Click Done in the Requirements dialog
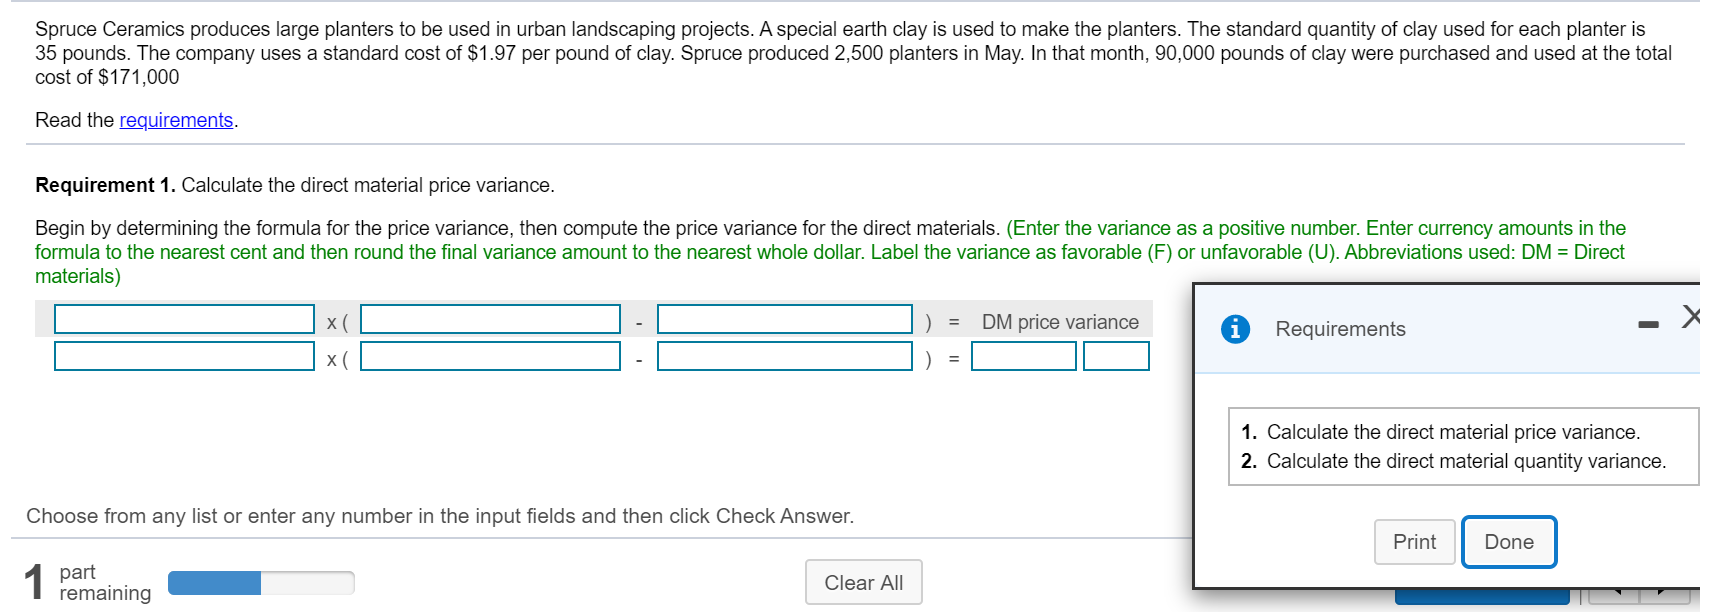The height and width of the screenshot is (612, 1711). click(1508, 542)
